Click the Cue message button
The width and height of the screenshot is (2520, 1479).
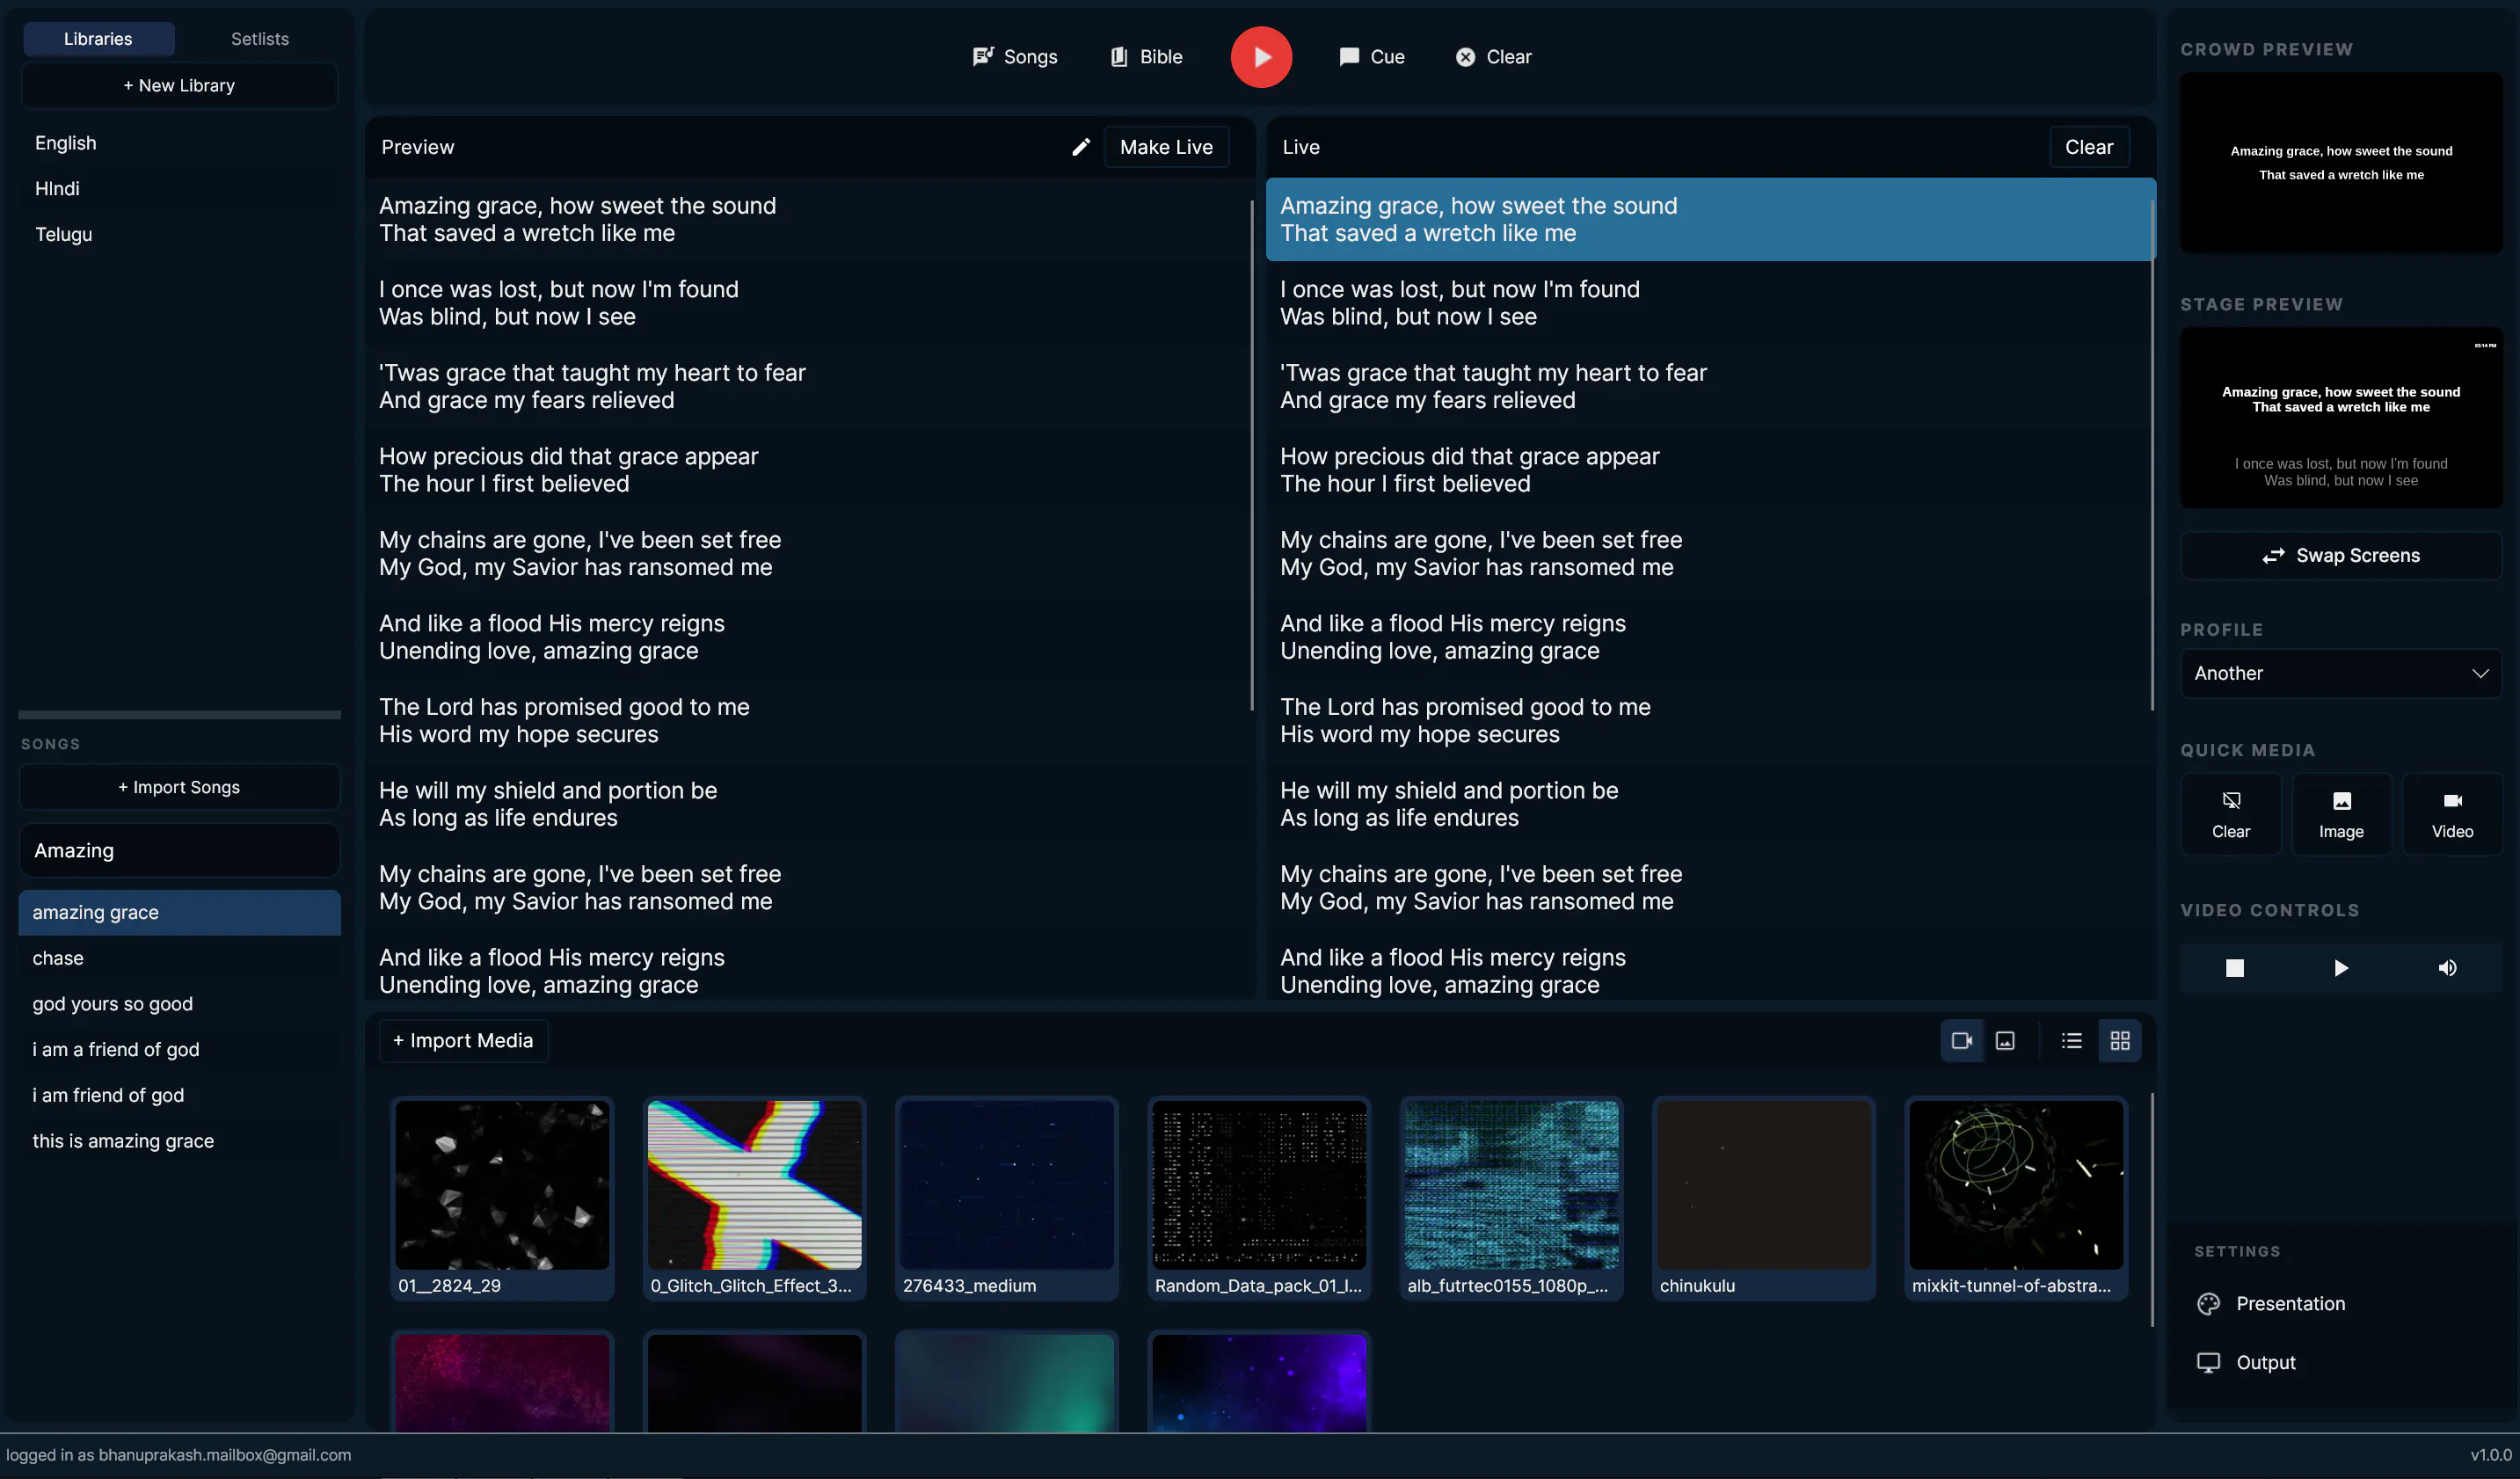pos(1371,57)
